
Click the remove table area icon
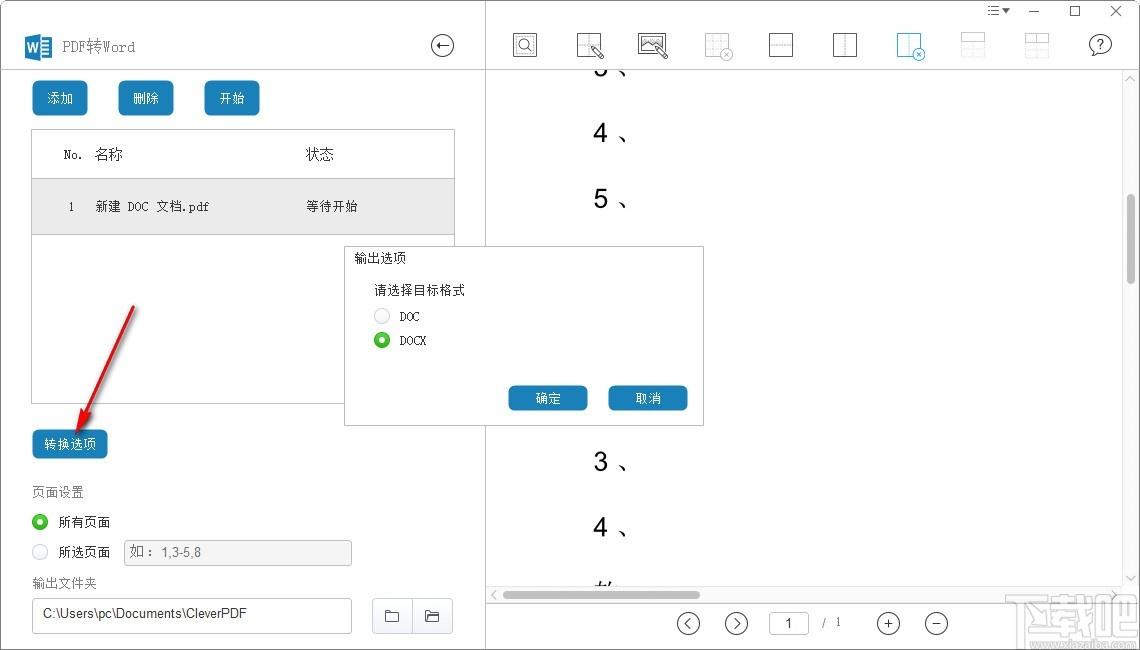(x=718, y=45)
